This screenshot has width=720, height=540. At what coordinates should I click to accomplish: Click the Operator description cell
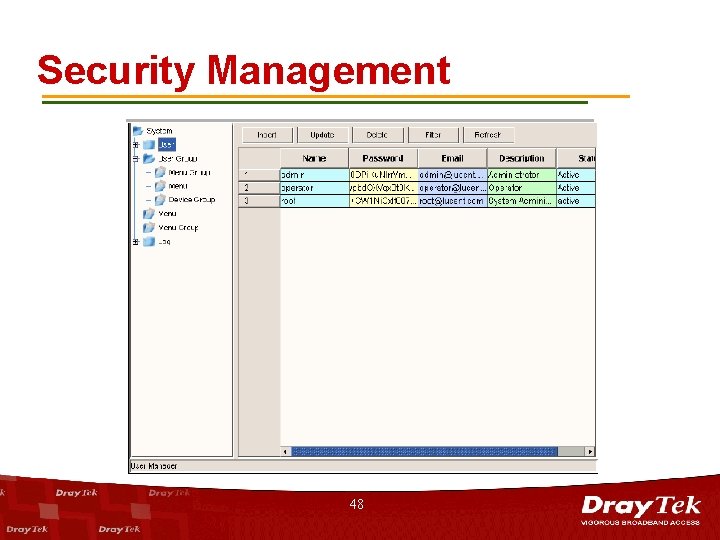[522, 188]
